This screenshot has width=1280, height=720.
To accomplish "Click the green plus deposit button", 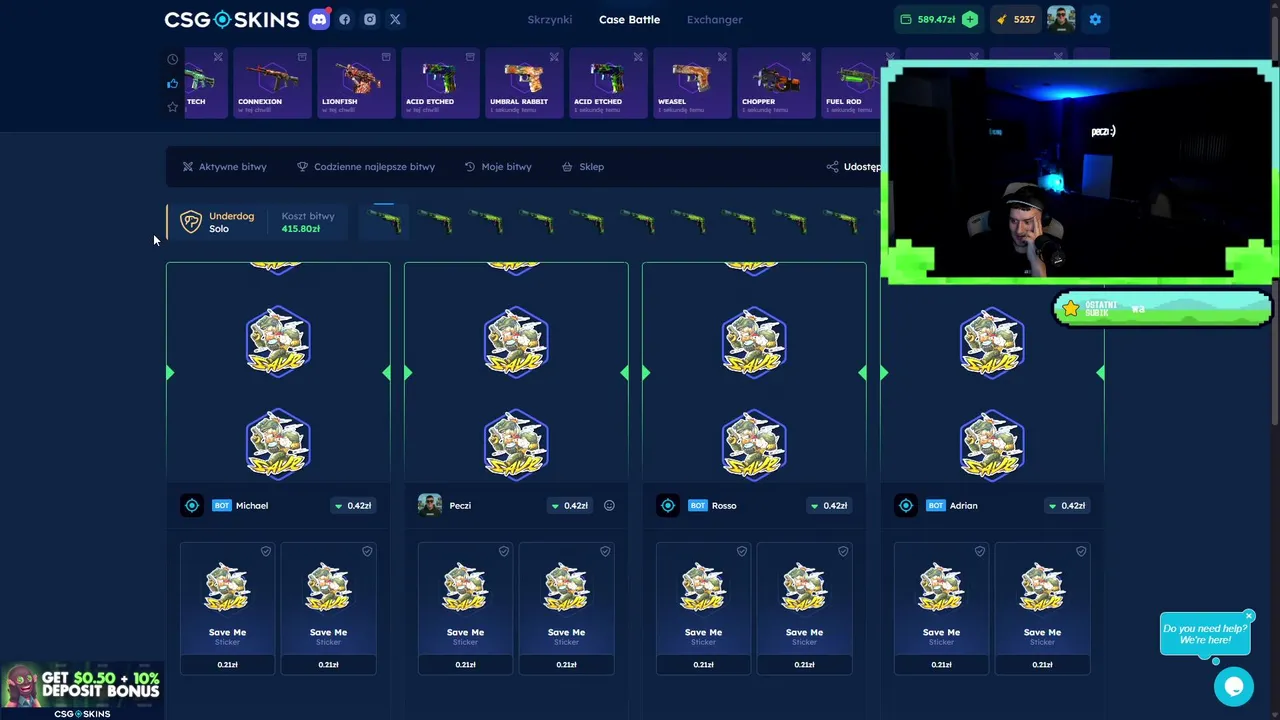I will pos(969,19).
